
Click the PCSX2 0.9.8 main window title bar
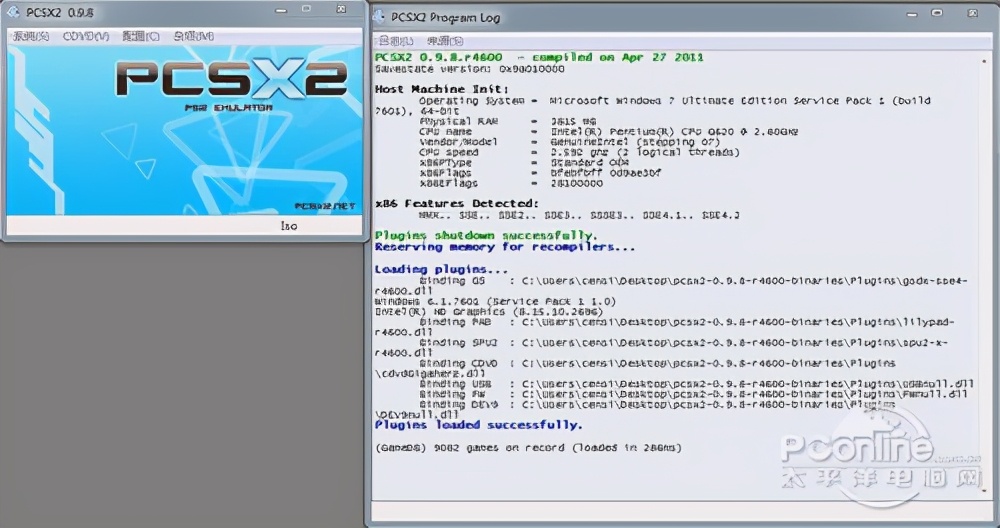[x=184, y=13]
